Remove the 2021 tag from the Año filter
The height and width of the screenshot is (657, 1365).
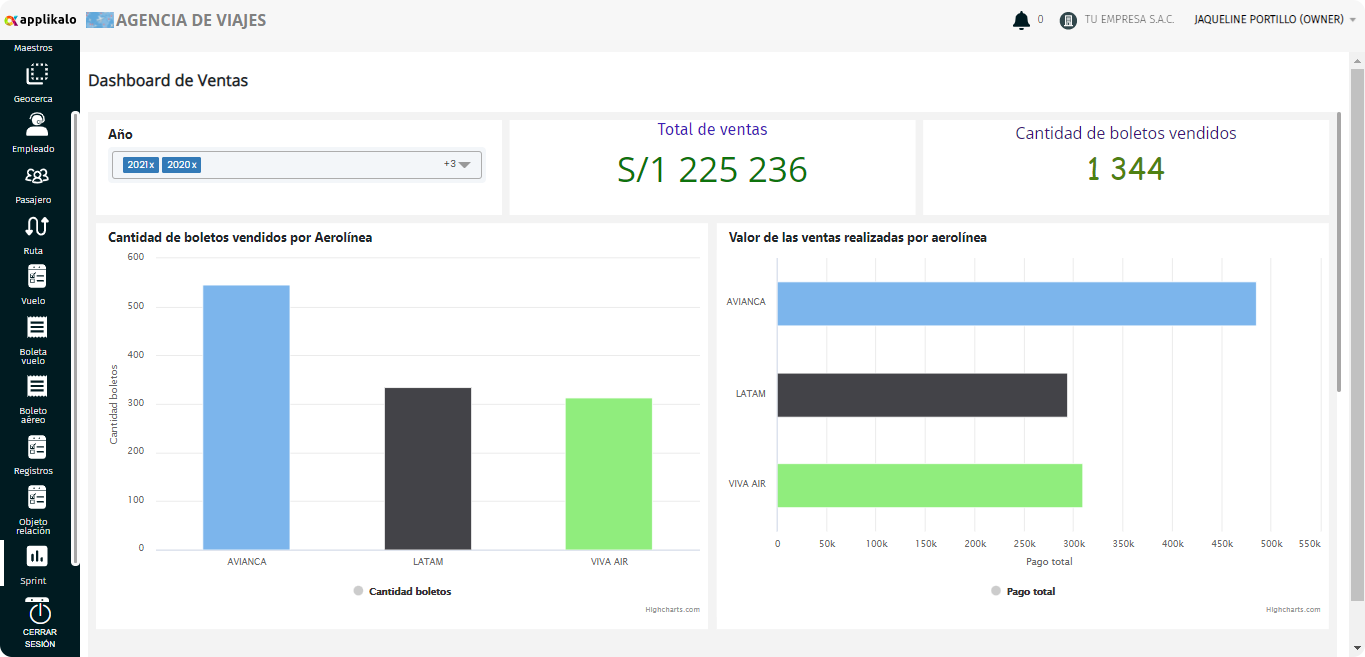152,165
